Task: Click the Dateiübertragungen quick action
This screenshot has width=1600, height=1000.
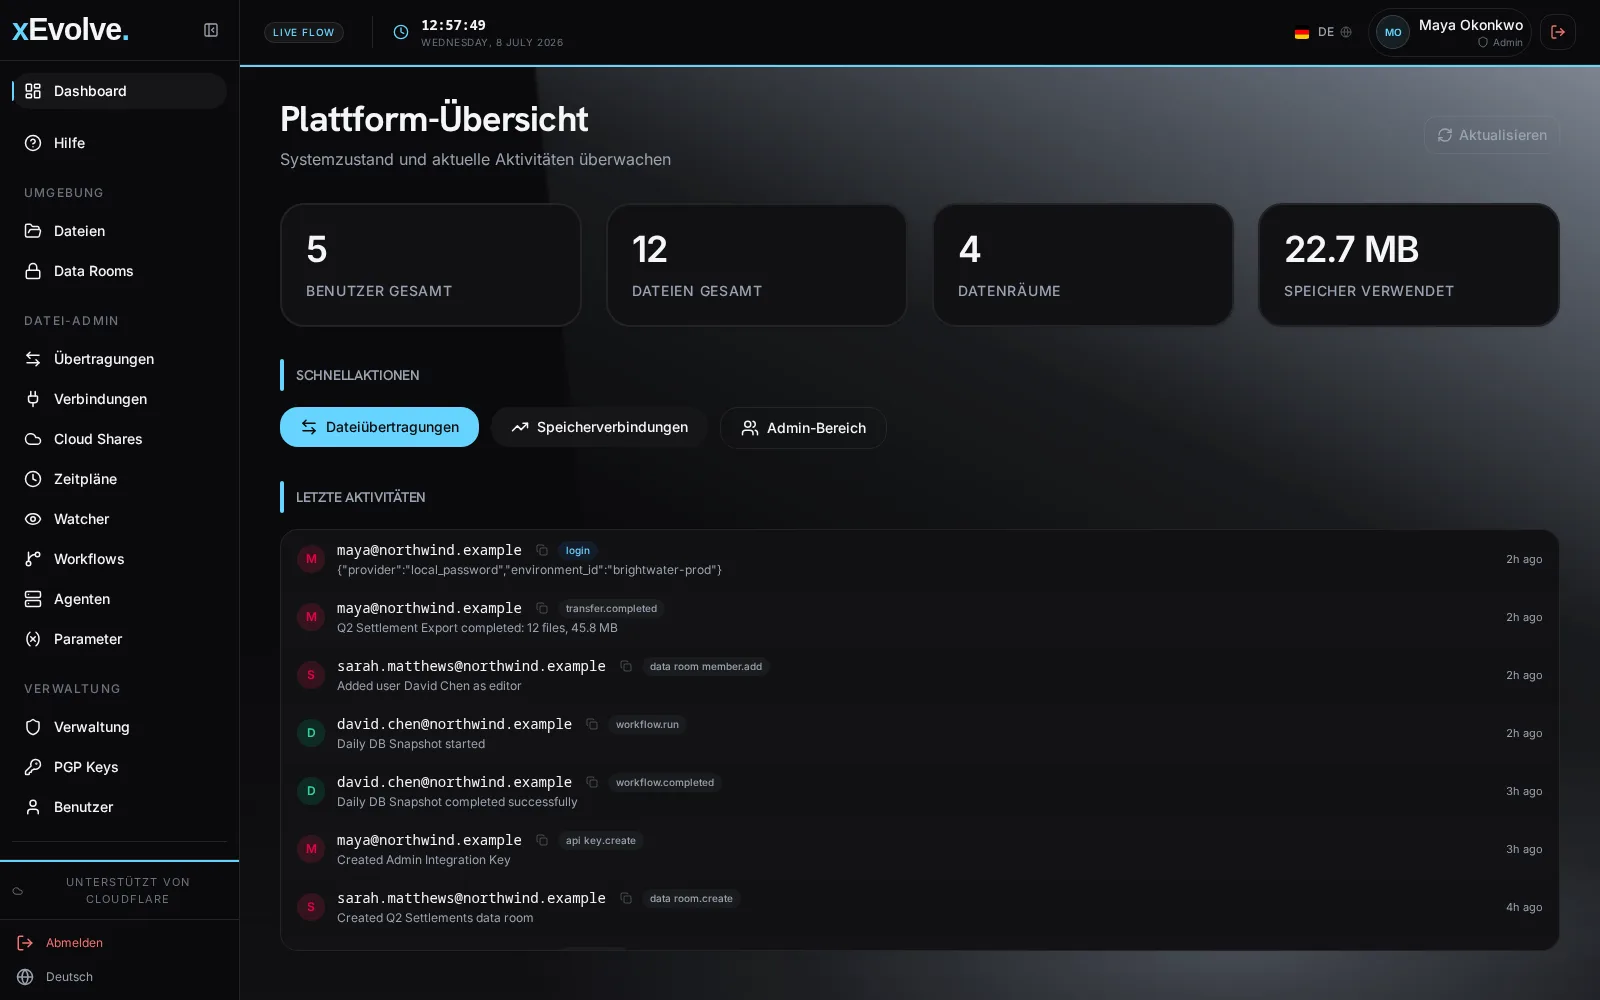Action: 379,427
